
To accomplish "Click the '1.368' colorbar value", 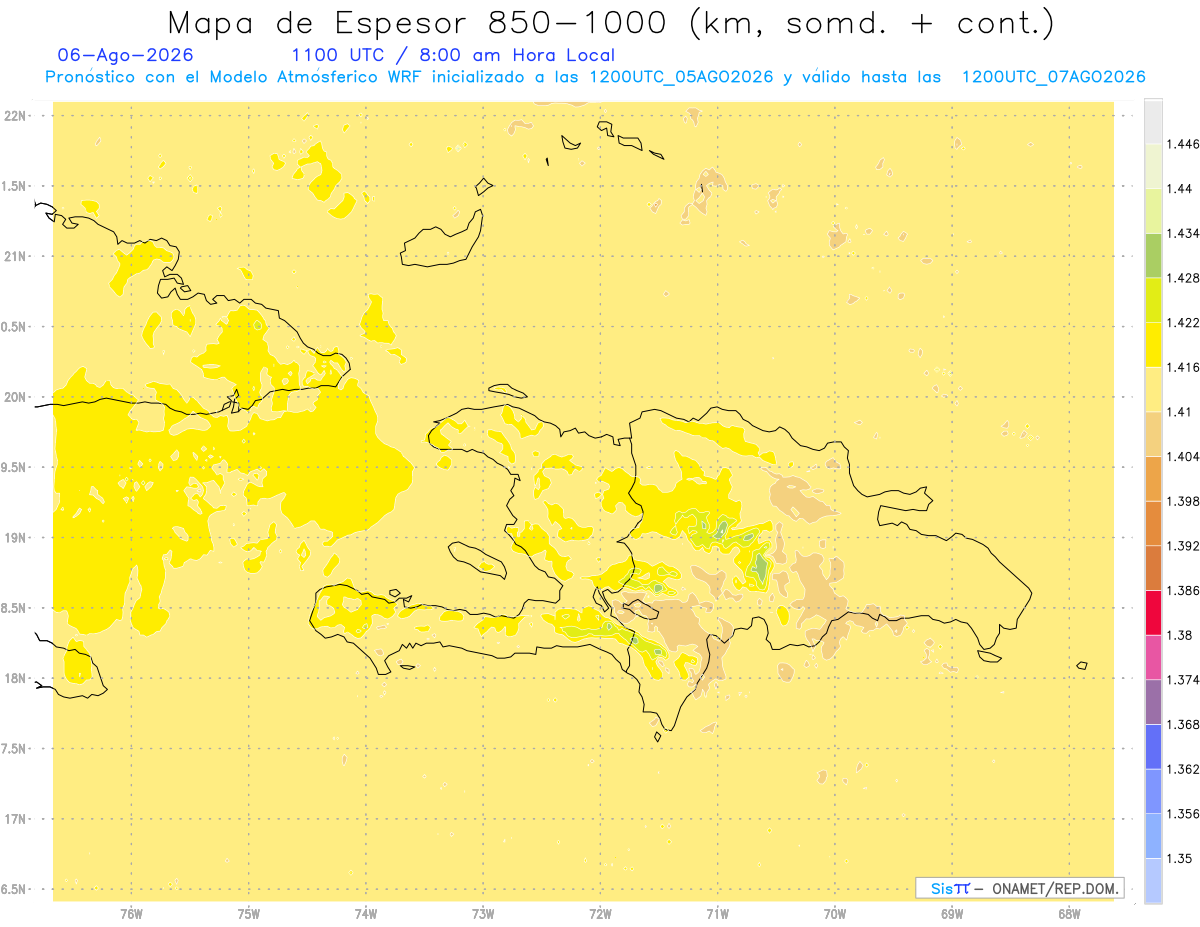I will 1183,725.
